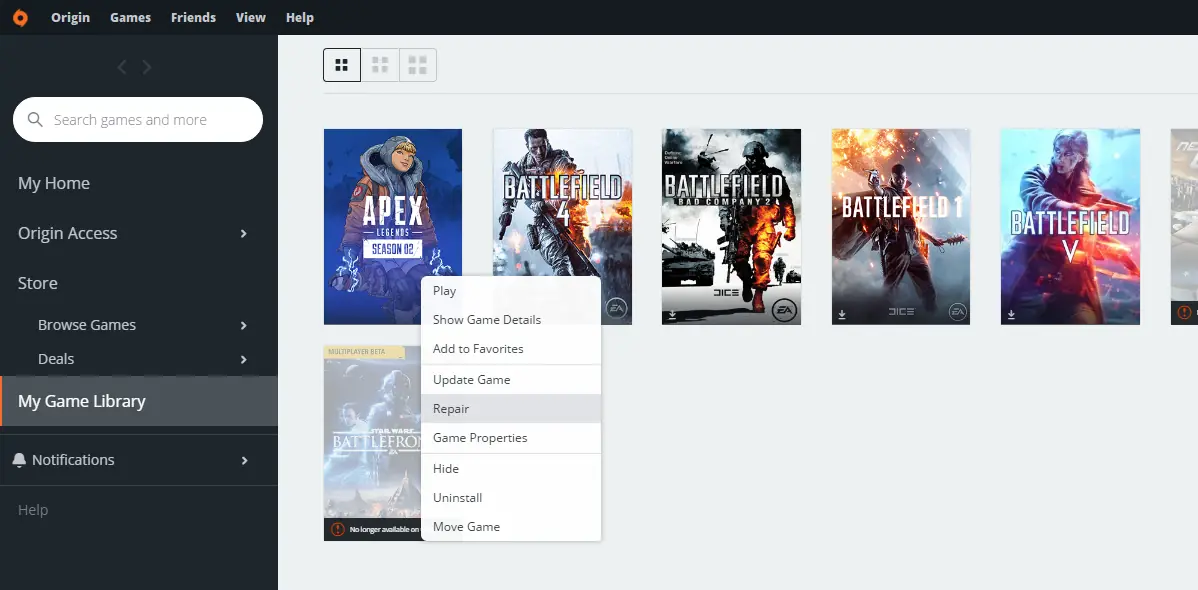1198x590 pixels.
Task: Click the forward navigation arrow
Action: [x=146, y=67]
